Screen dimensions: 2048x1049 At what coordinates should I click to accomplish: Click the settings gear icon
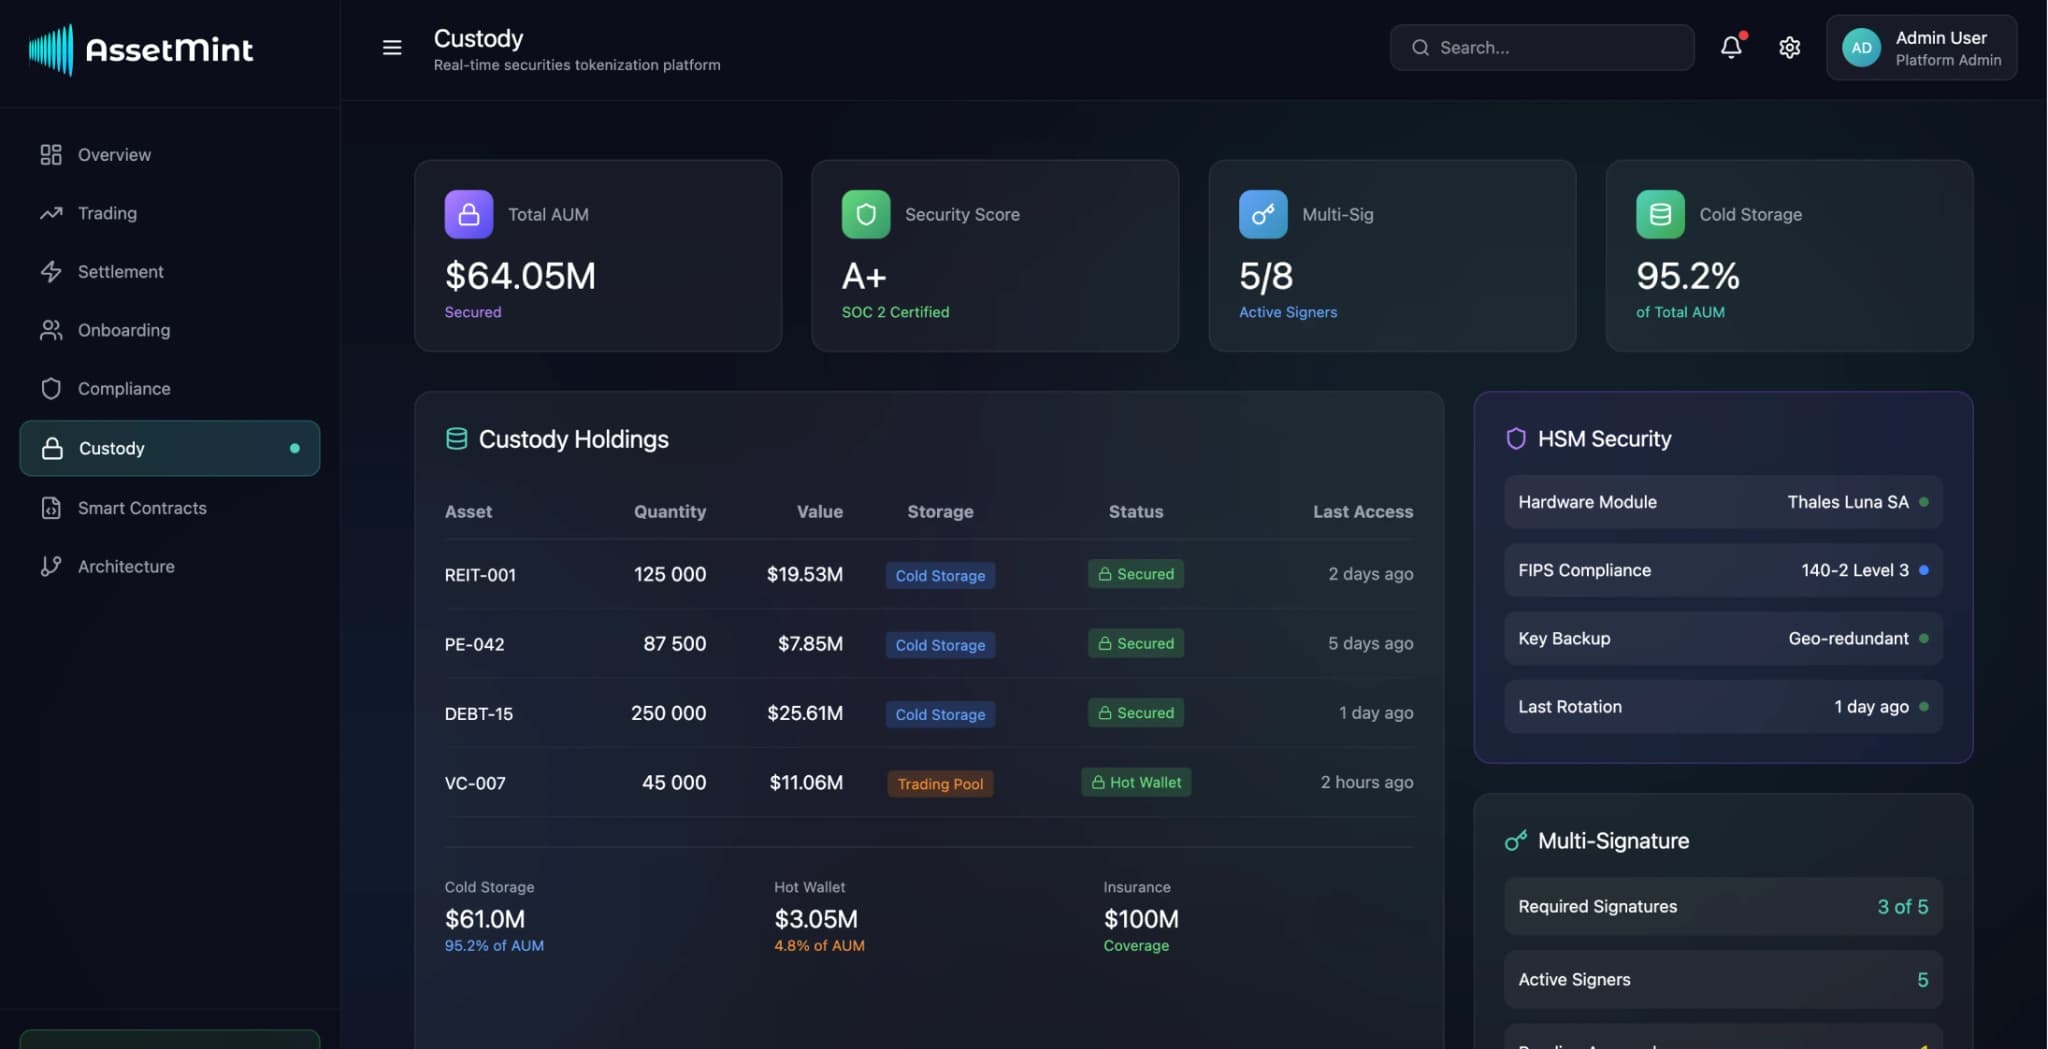(x=1790, y=47)
